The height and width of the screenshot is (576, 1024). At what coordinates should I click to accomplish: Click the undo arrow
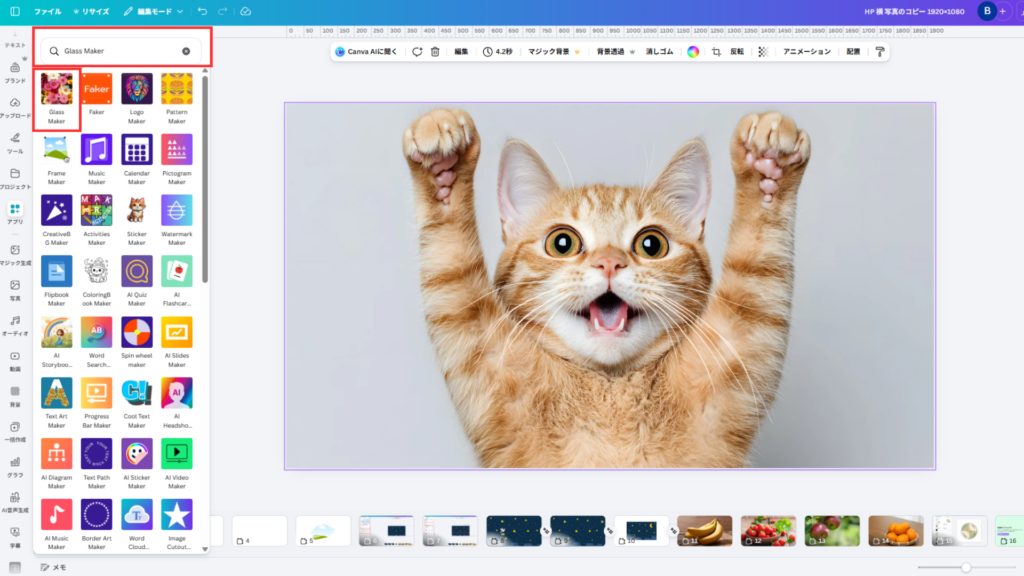click(203, 11)
